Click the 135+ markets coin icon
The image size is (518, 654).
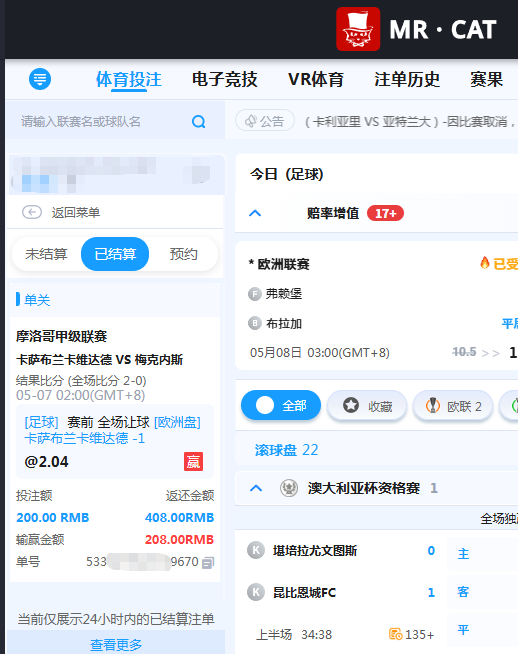(395, 634)
